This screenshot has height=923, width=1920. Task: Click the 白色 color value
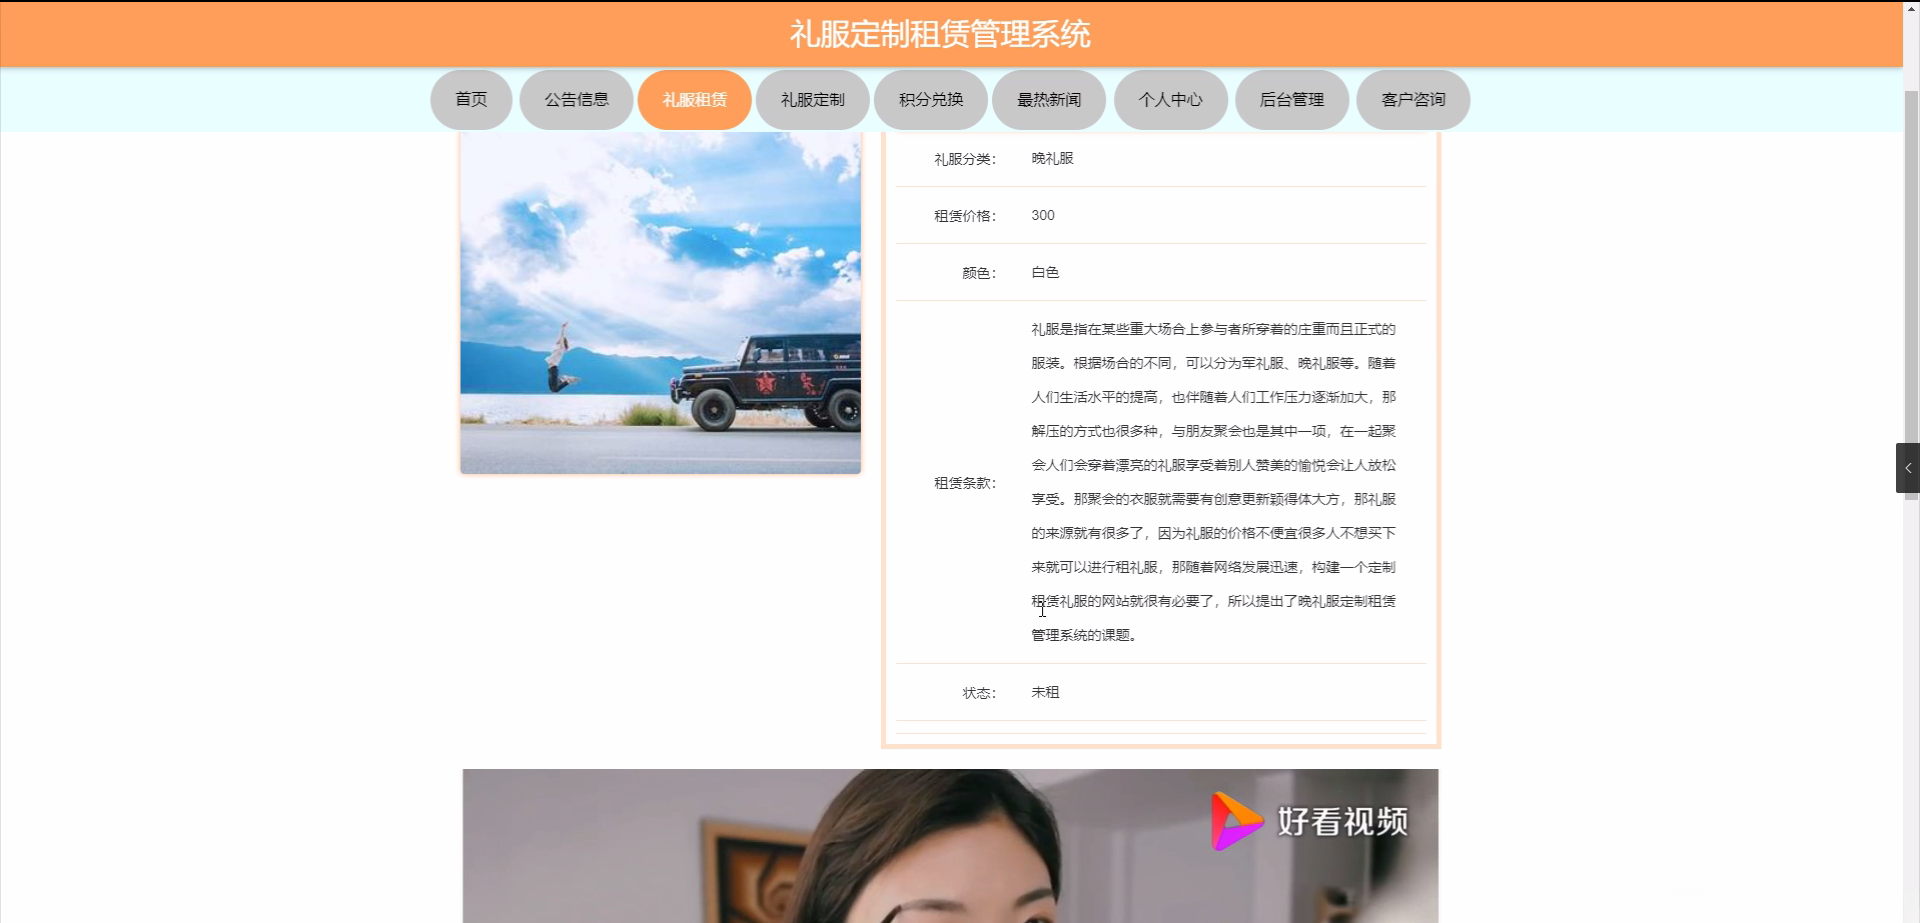1045,272
